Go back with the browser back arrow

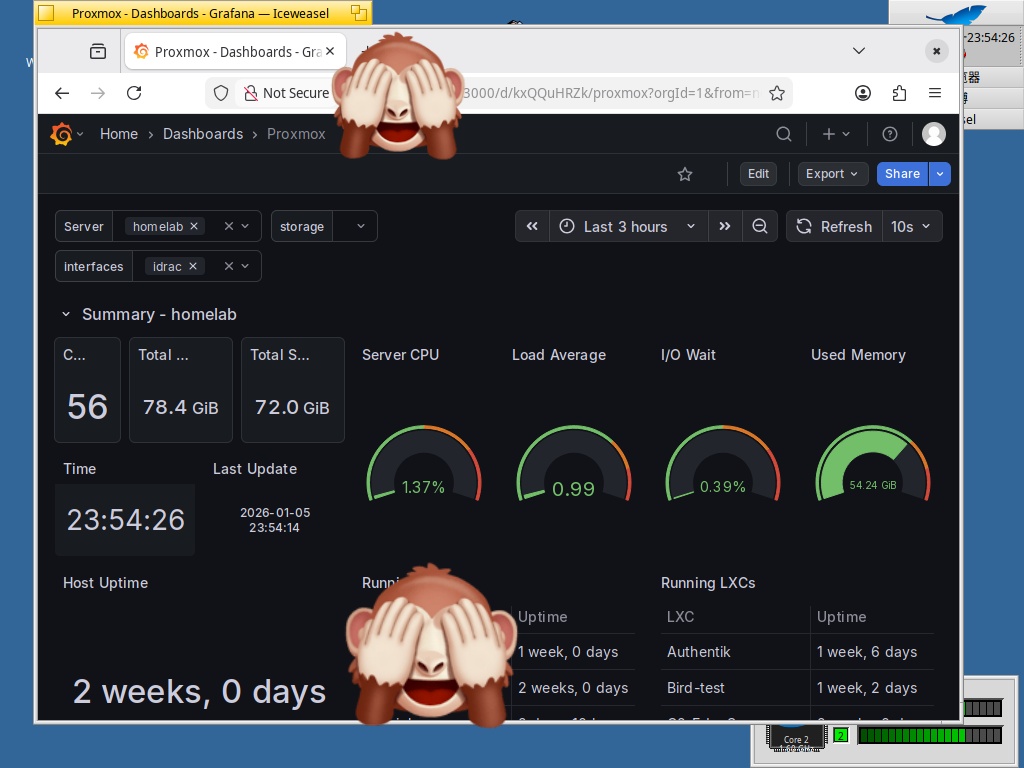pos(62,93)
